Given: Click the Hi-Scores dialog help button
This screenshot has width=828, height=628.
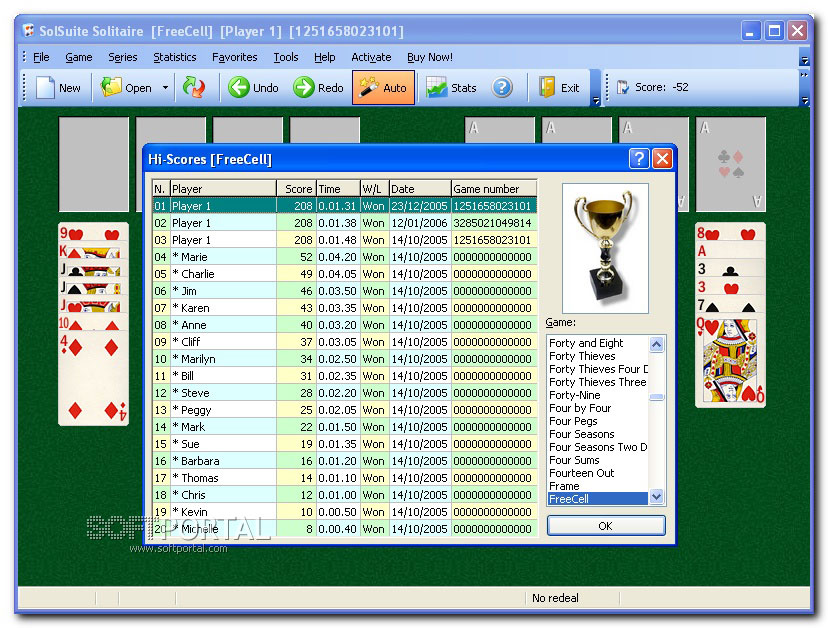Looking at the screenshot, I should coord(639,158).
